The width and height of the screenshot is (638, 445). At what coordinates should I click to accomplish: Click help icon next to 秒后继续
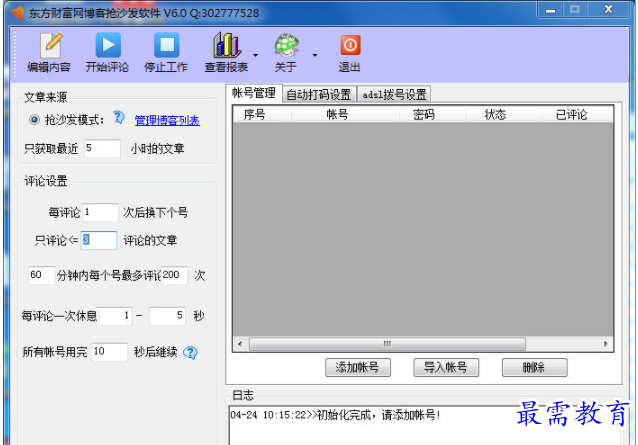click(190, 352)
